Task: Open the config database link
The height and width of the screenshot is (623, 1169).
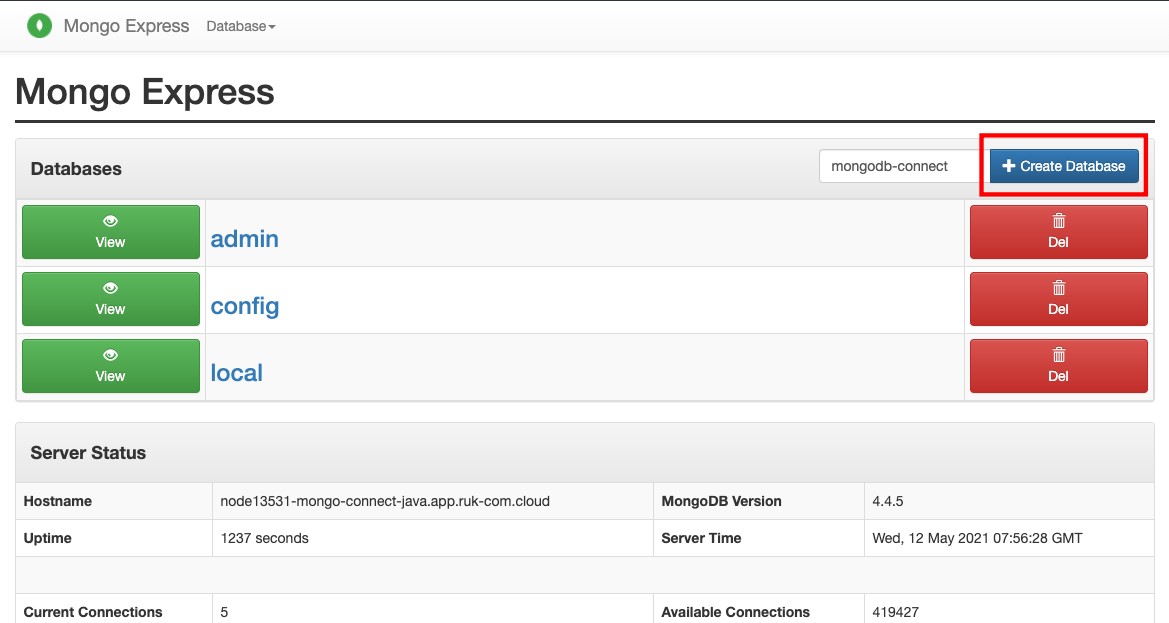Action: click(x=245, y=306)
